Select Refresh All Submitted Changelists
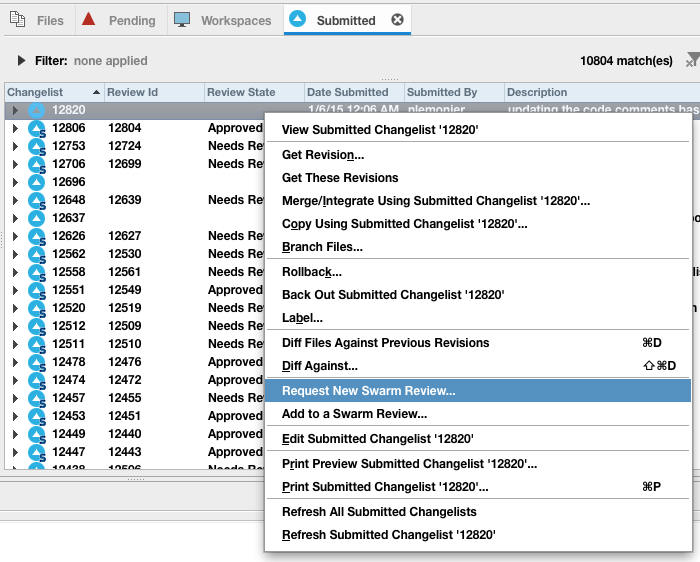Viewport: 700px width, 562px height. 478,512
